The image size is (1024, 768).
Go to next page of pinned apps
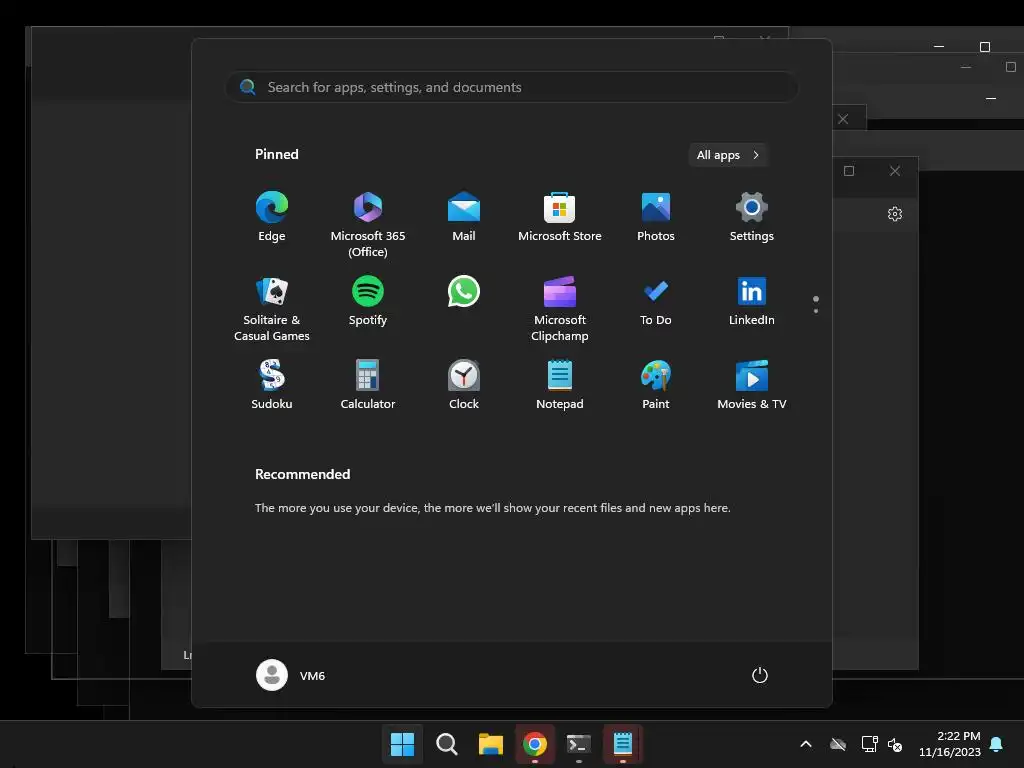click(x=816, y=311)
